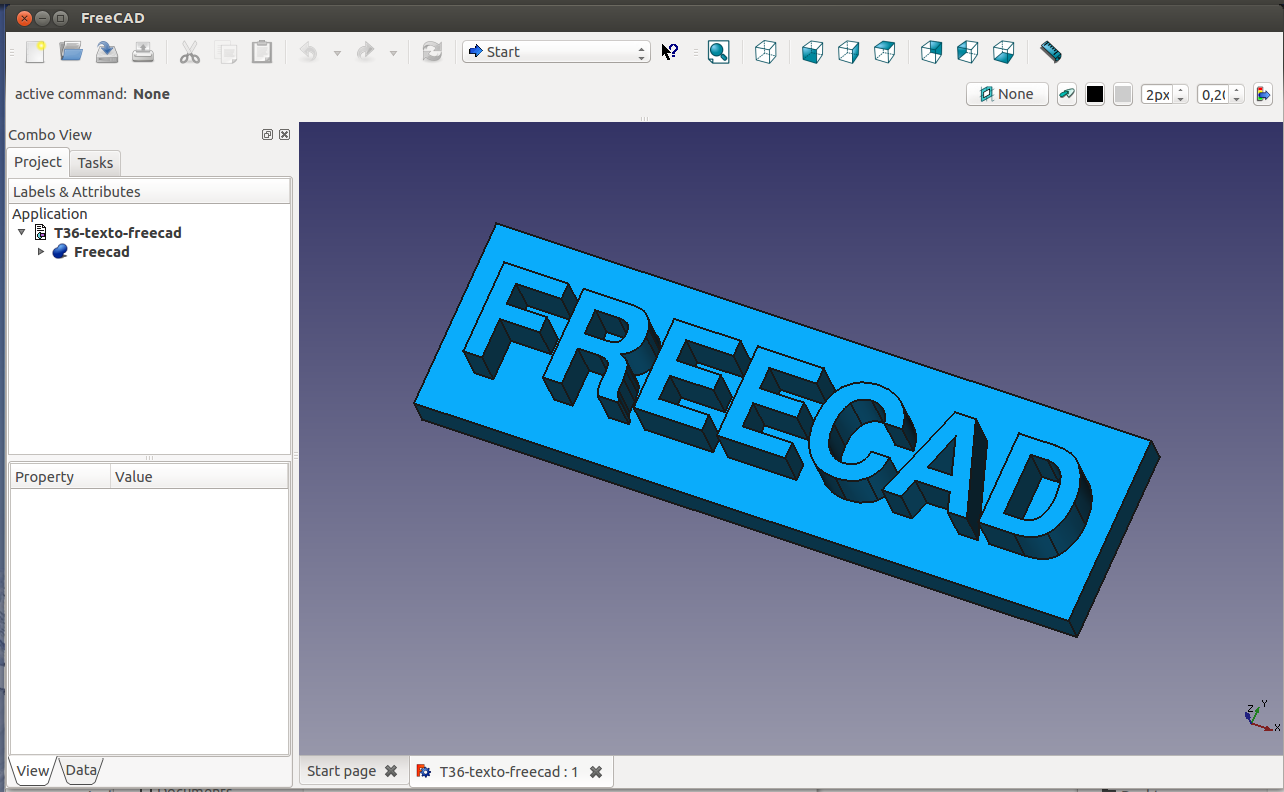The height and width of the screenshot is (792, 1284).
Task: Open the Start workbench dropdown
Action: pyautogui.click(x=556, y=52)
